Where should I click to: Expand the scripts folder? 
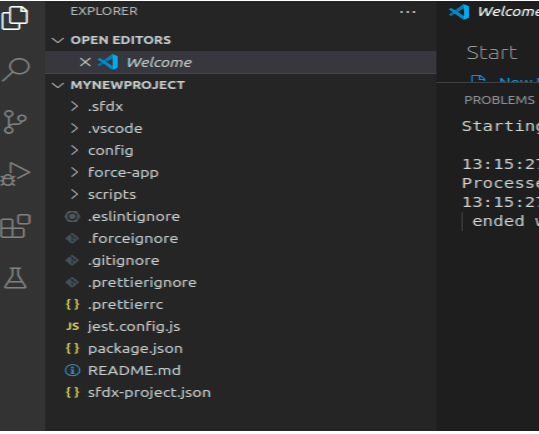point(241,194)
